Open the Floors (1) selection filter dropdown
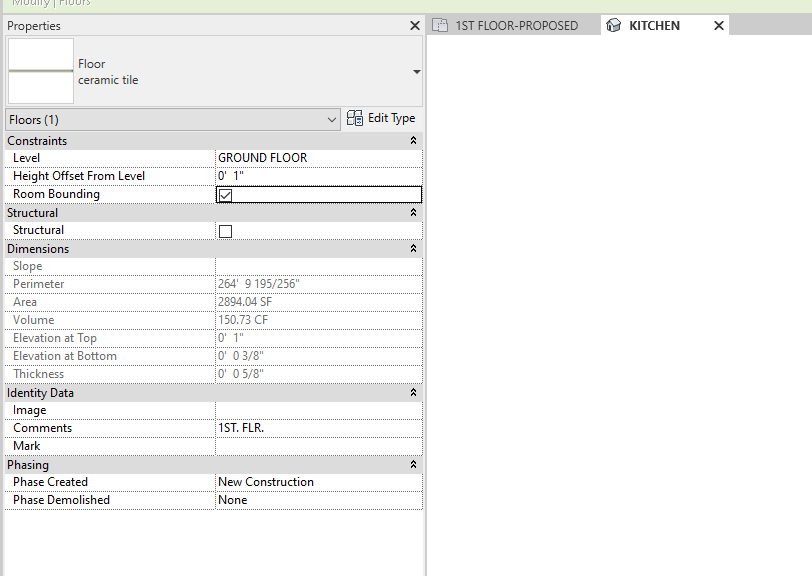The height and width of the screenshot is (576, 812). pyautogui.click(x=333, y=119)
